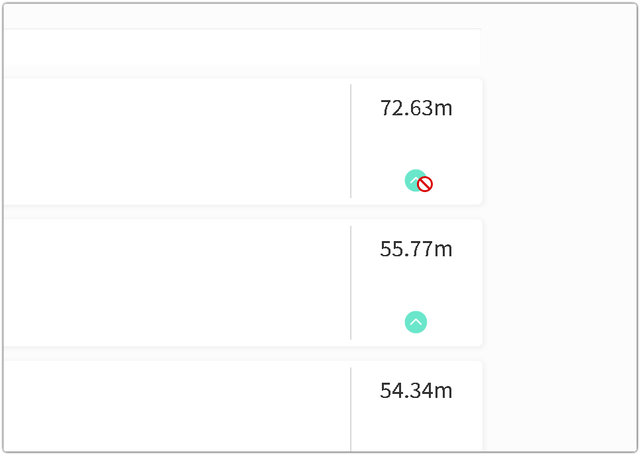Click blank space between 55.77m and its chevron
640x455 pixels.
(416, 284)
